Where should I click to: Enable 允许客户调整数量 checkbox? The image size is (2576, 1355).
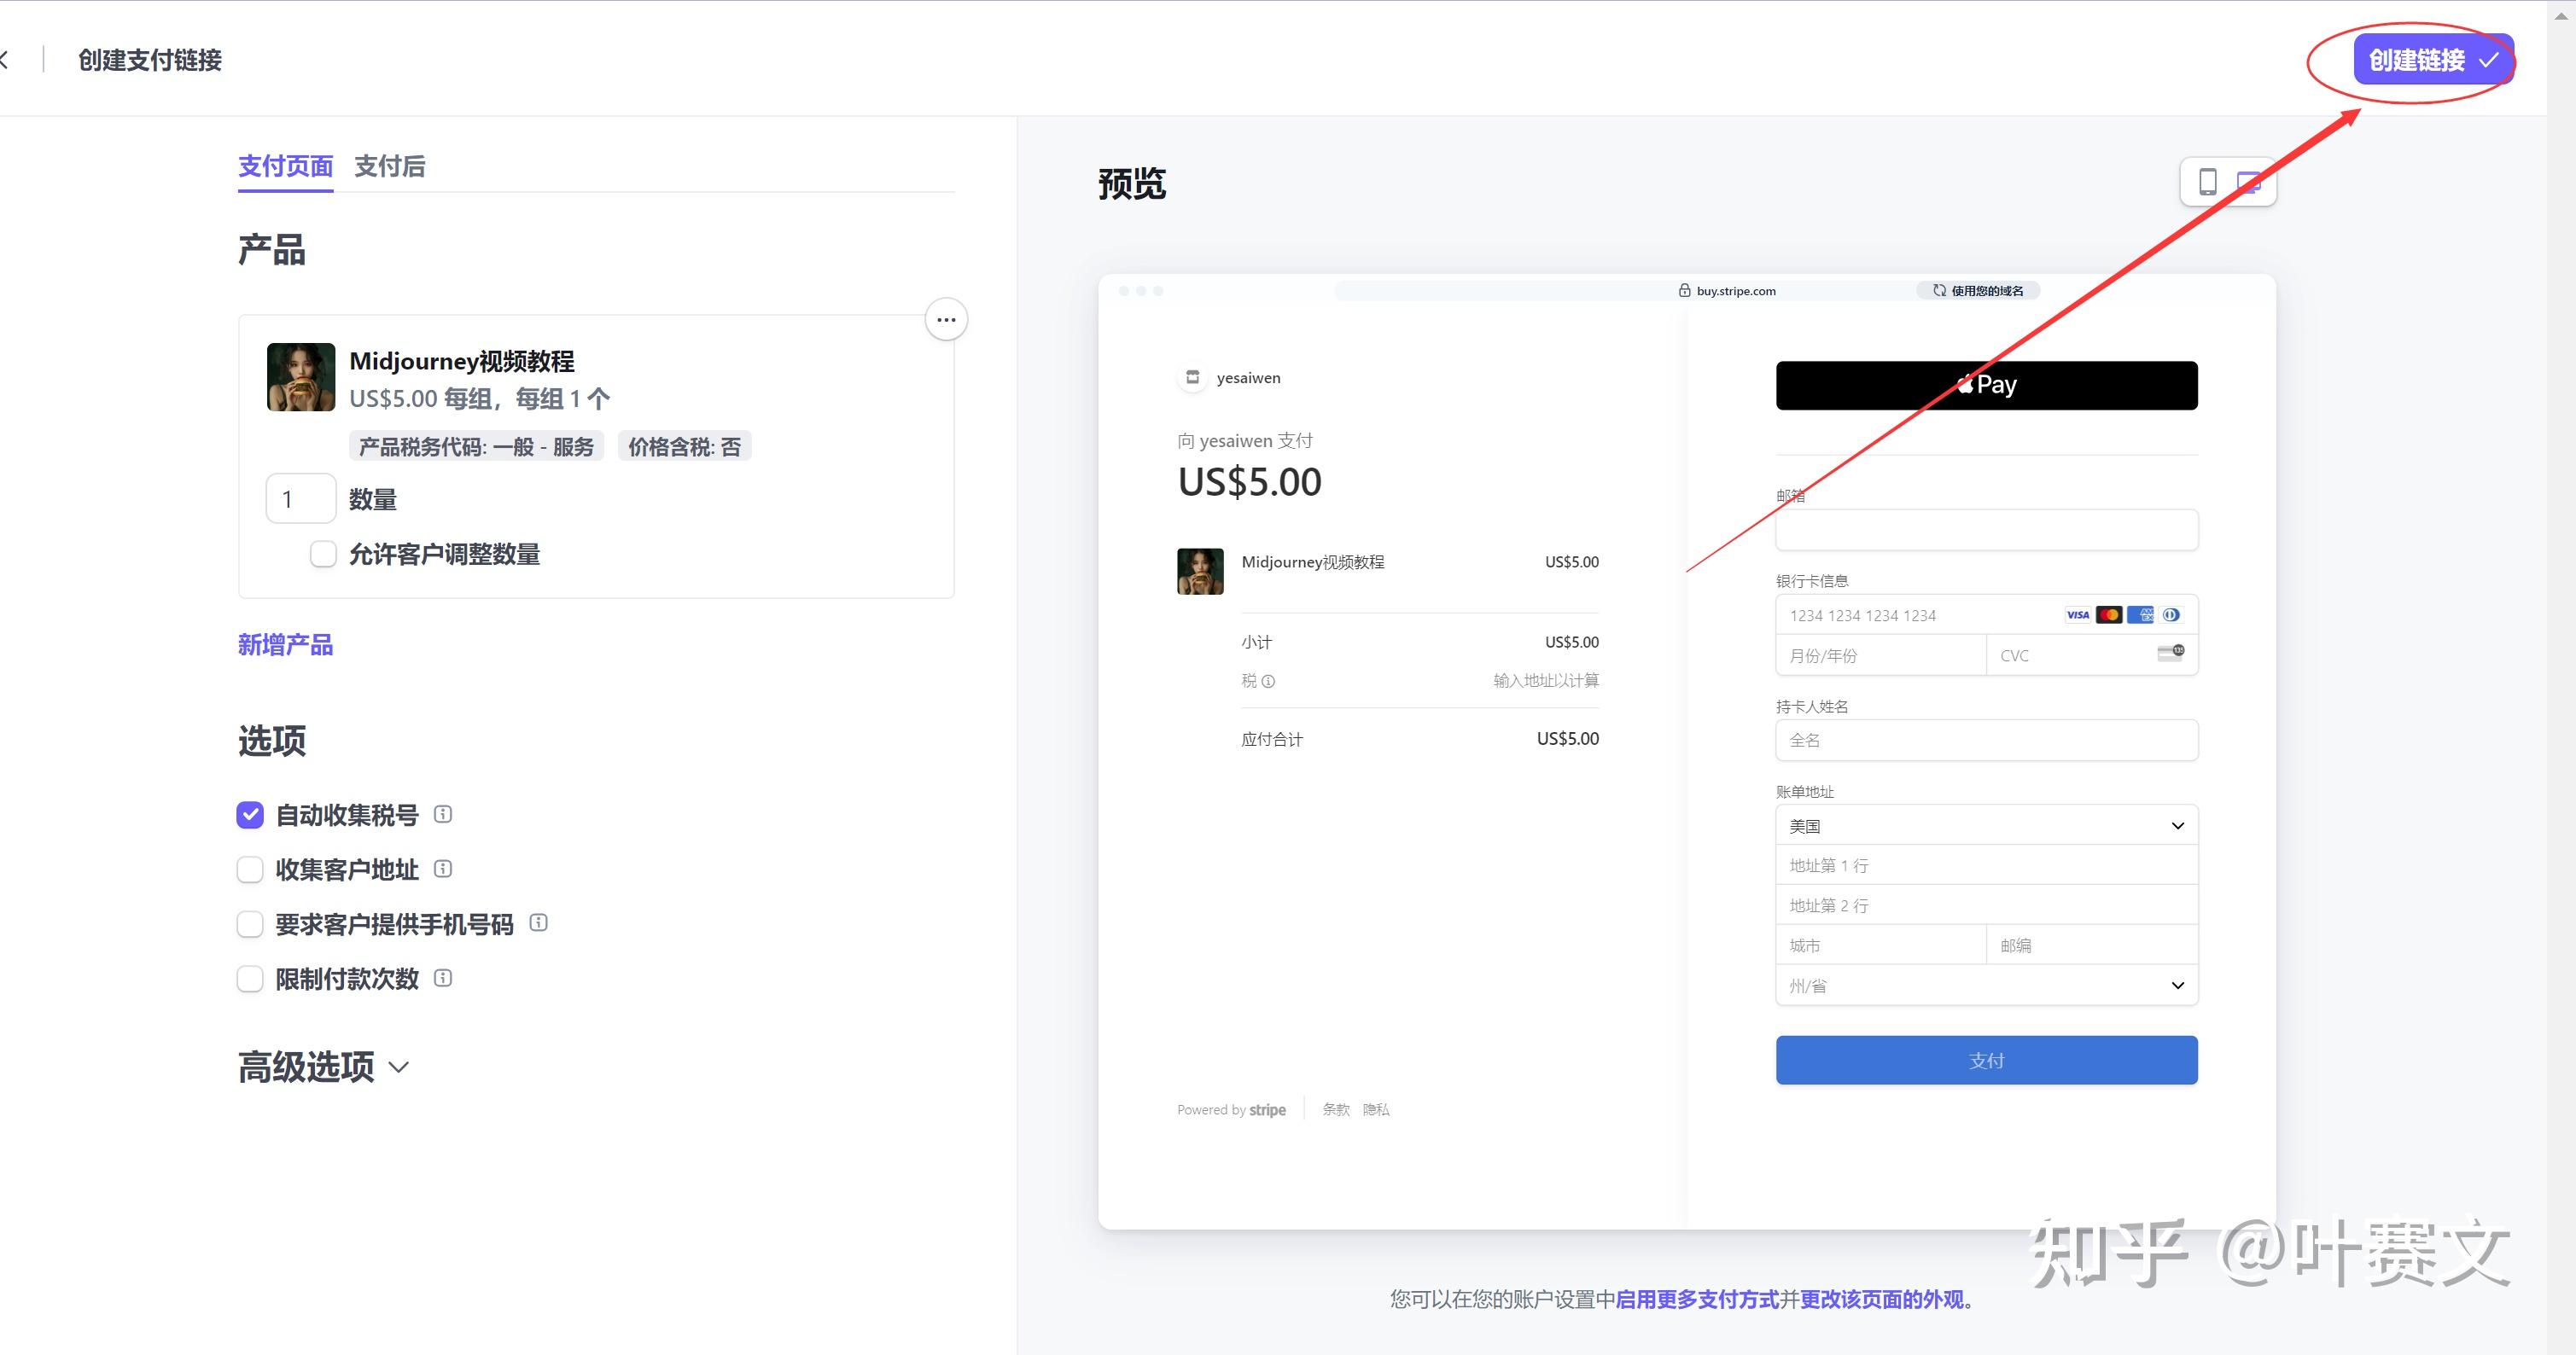point(323,554)
